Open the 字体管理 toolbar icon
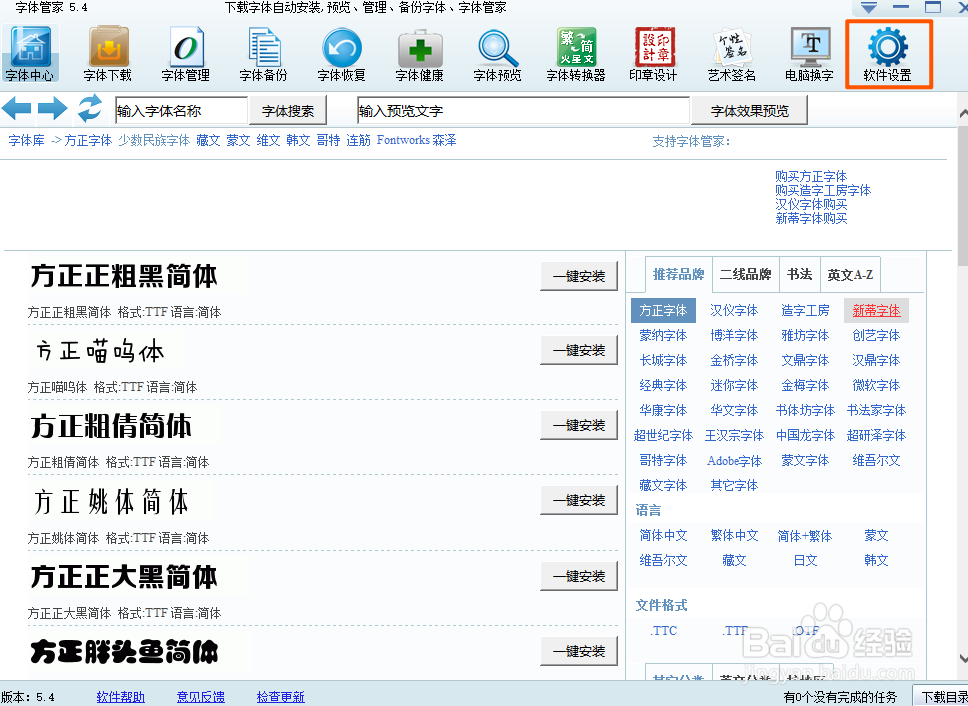 tap(186, 54)
